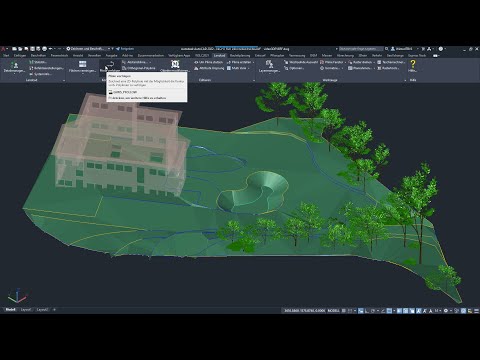Toggle polar tracking in status bar
Viewport: 480px width, 360px height.
(373, 311)
